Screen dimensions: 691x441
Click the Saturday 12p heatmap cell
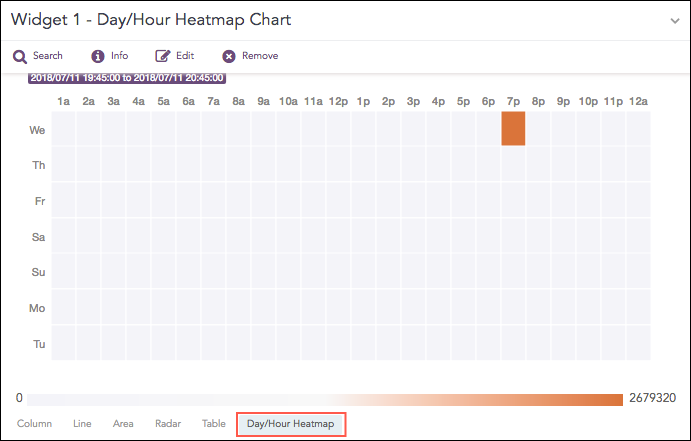tap(338, 236)
